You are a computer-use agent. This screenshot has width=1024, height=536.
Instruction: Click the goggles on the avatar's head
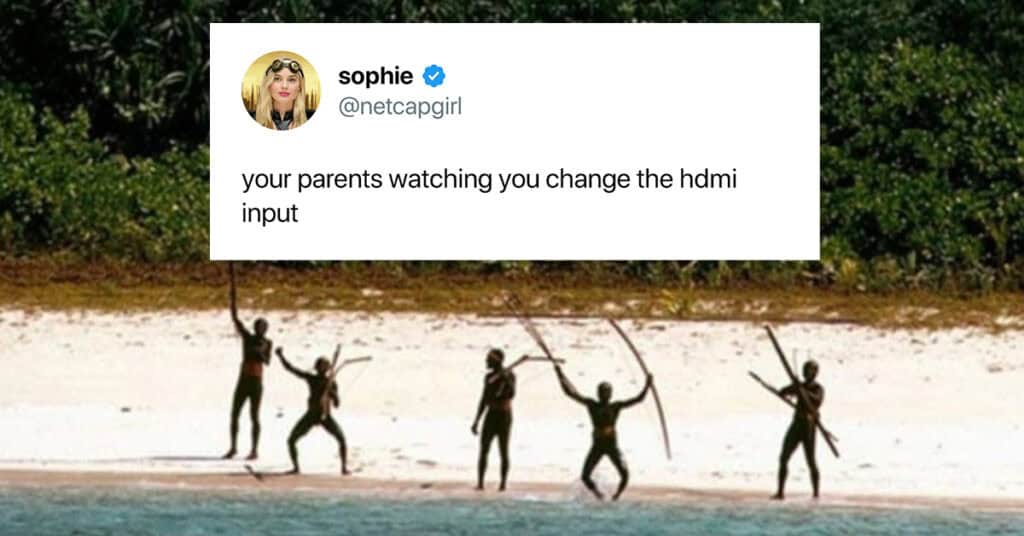pyautogui.click(x=285, y=65)
